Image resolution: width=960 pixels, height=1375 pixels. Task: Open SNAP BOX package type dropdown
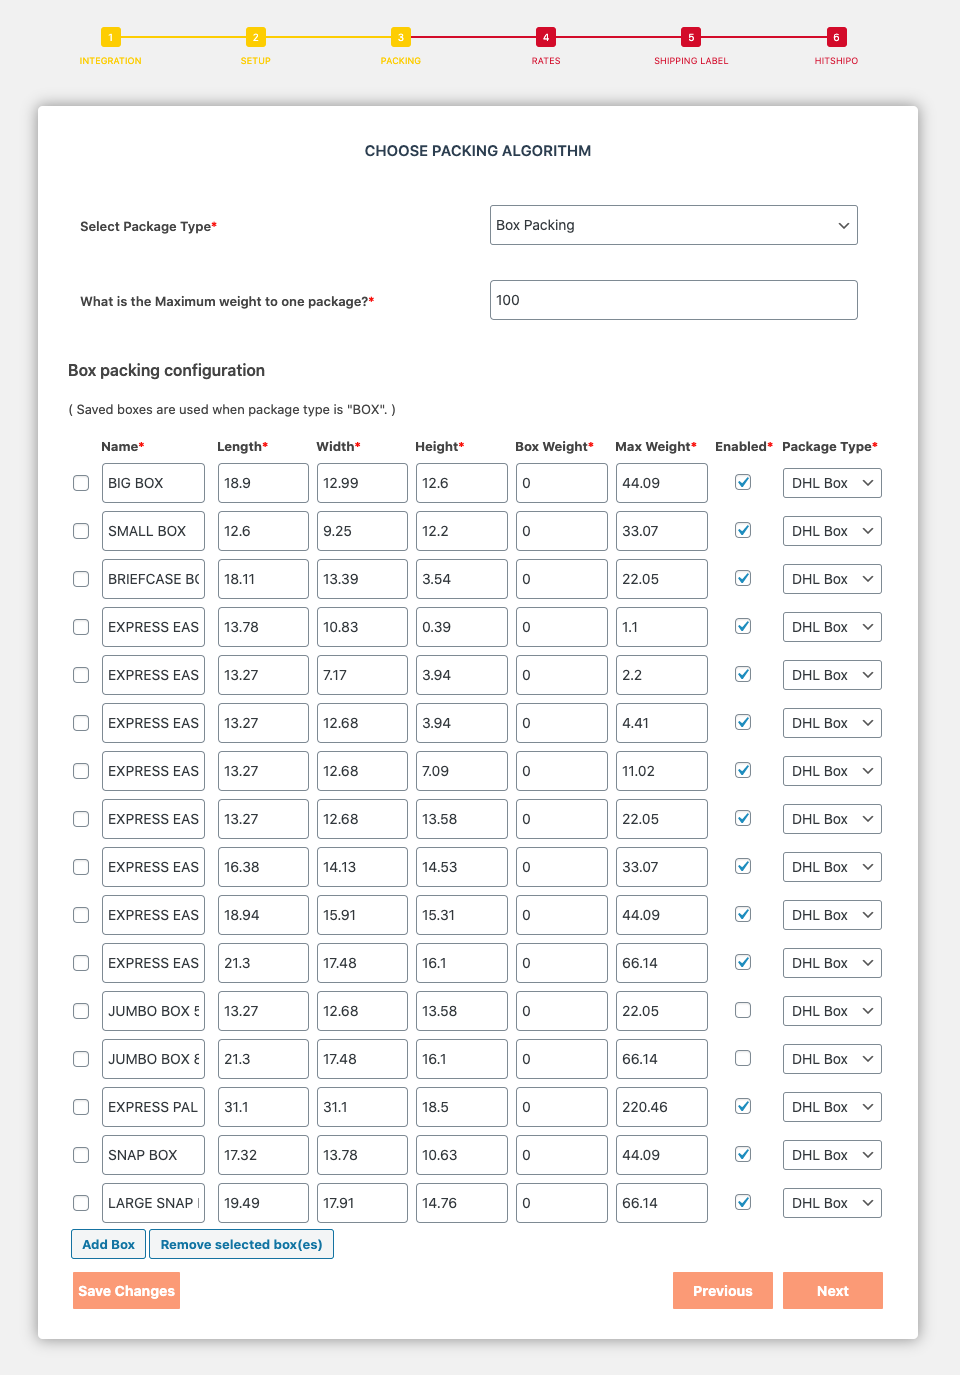point(832,1155)
